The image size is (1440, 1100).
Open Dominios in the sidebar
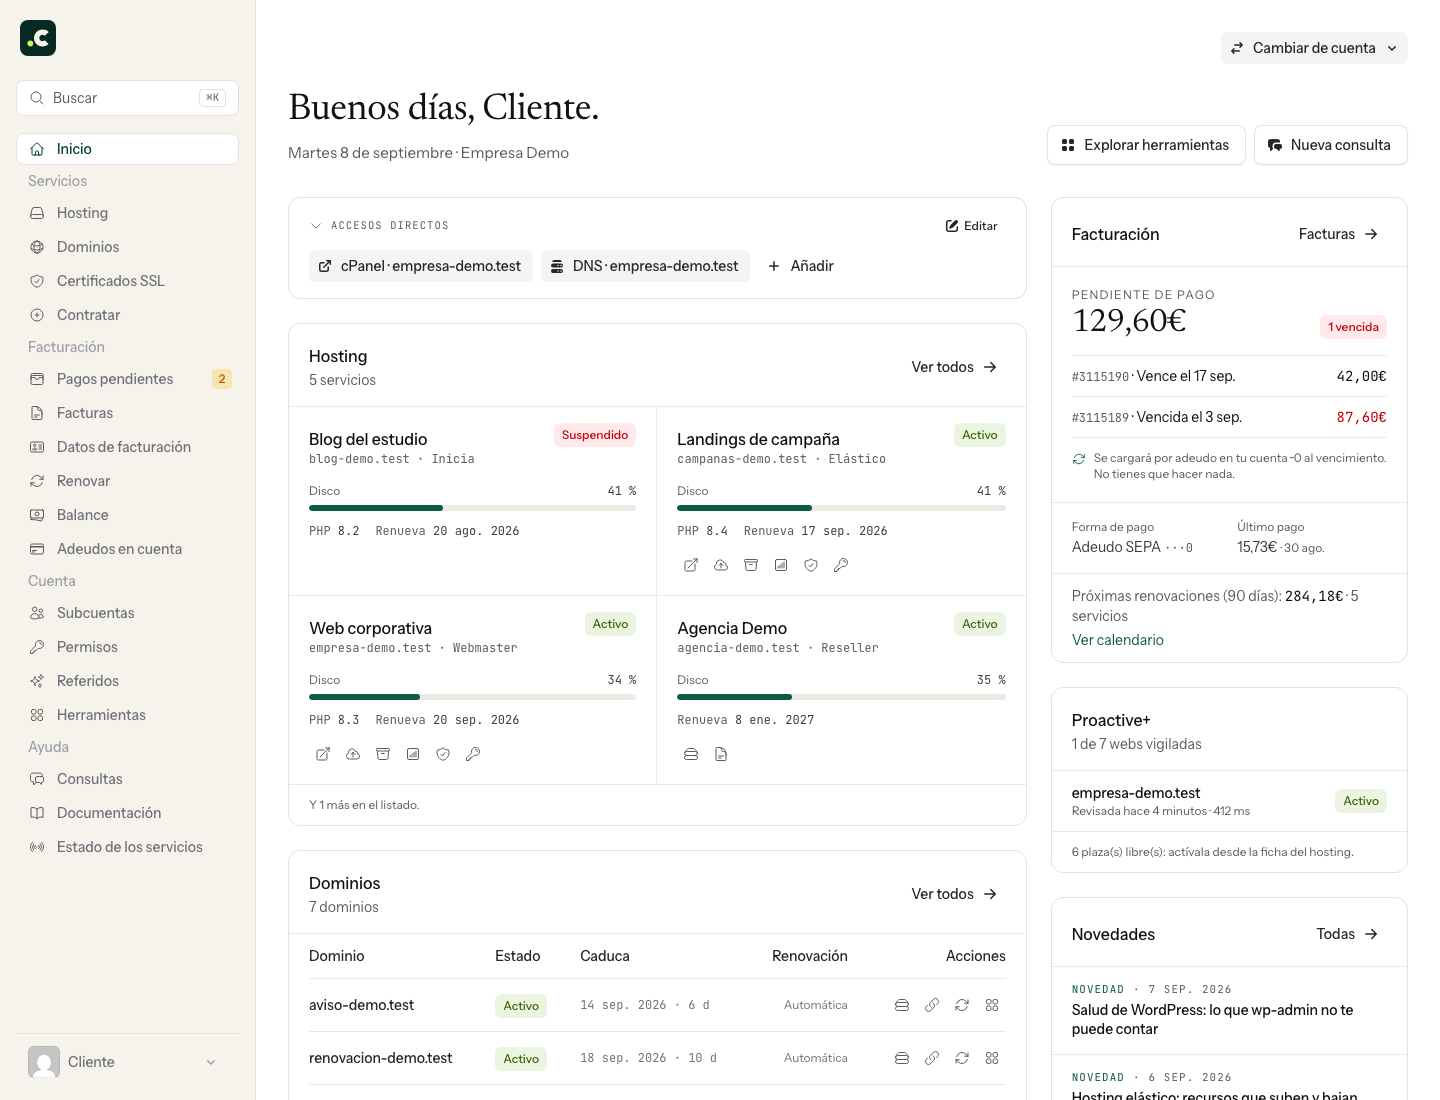point(127,247)
